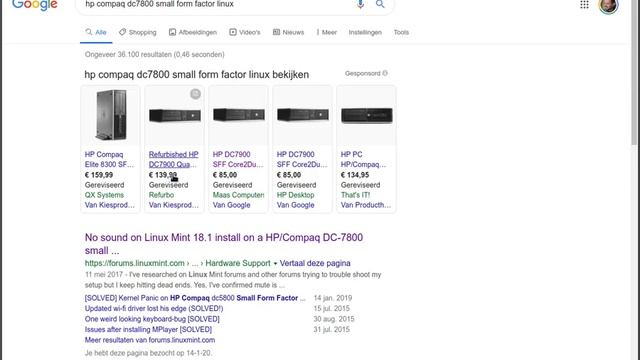Click Van Google under HP Desktop
This screenshot has height=360, width=640.
click(x=296, y=205)
